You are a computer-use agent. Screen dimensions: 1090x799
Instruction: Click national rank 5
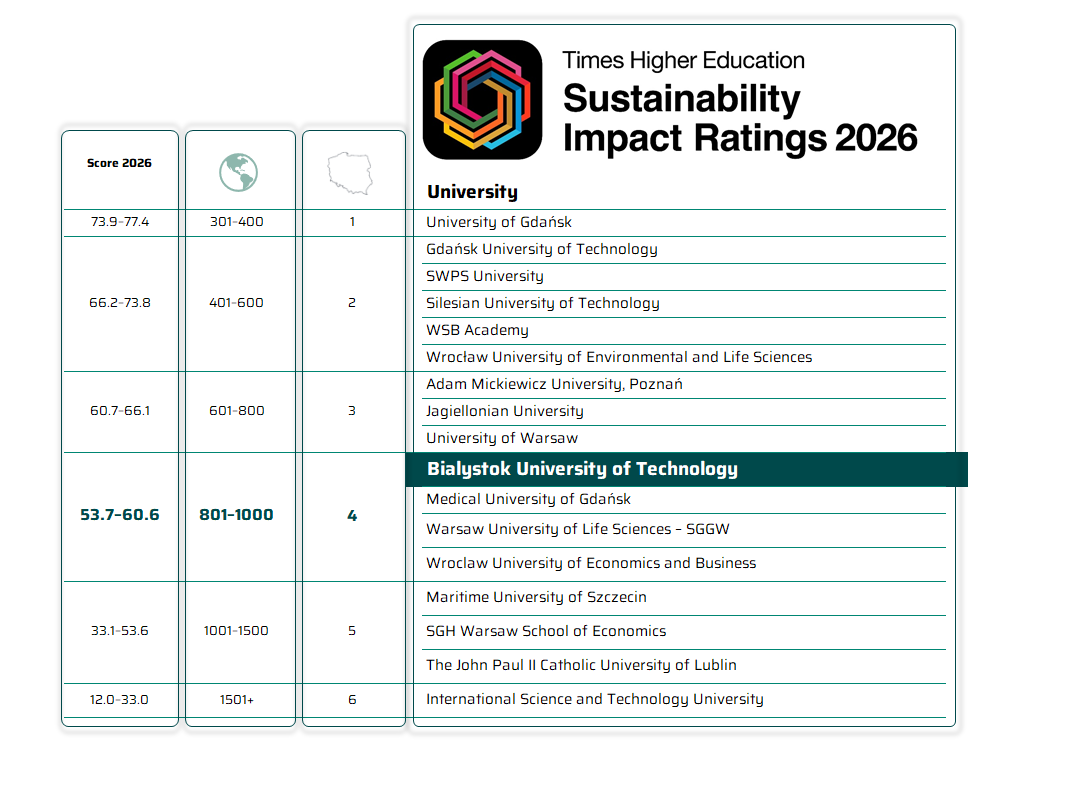pos(352,631)
